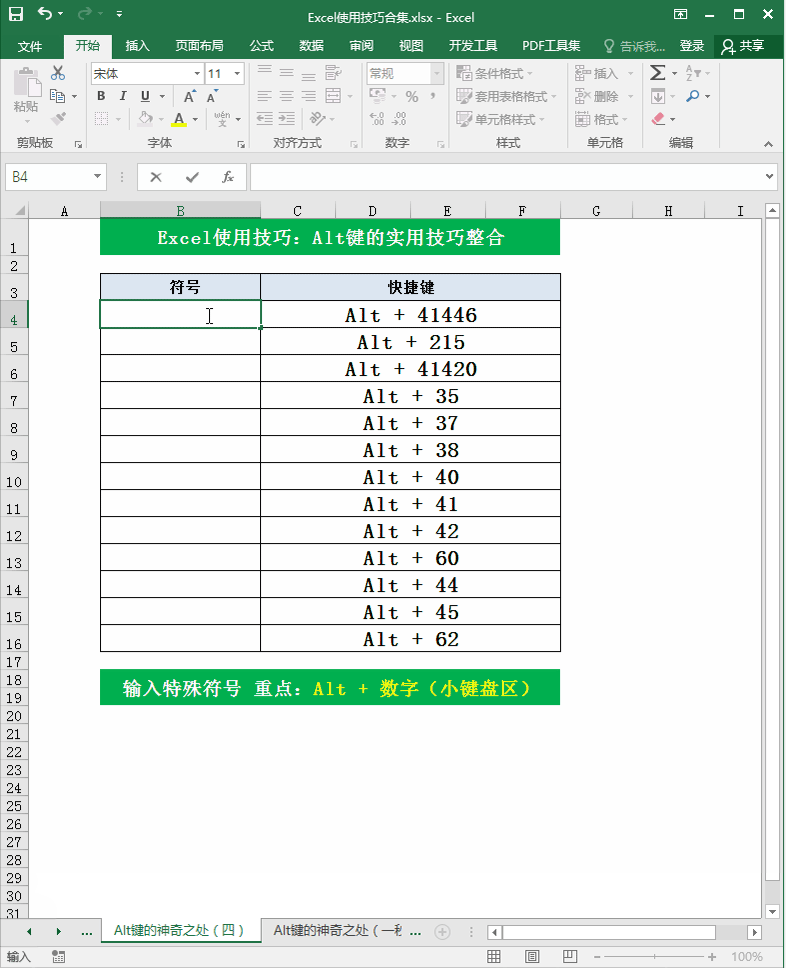786x968 pixels.
Task: Click the decrease decimal icon
Action: (399, 119)
